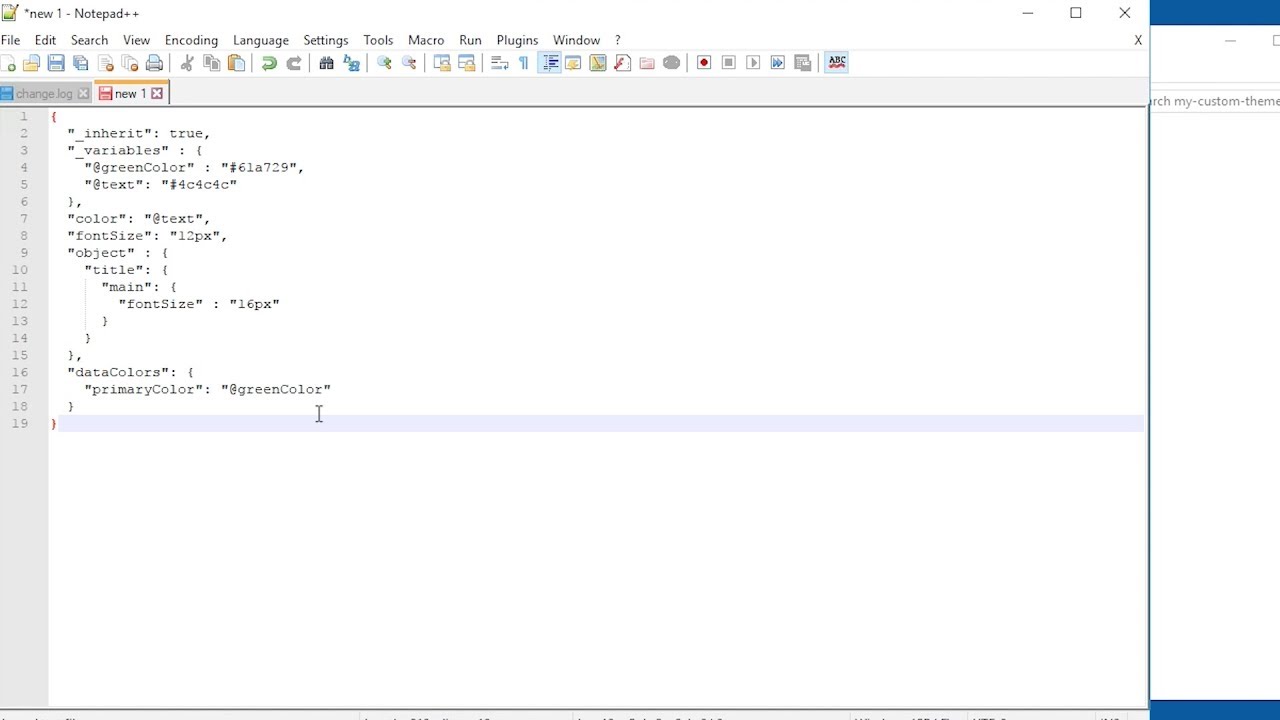
Task: Close the change.log tab
Action: (x=83, y=94)
